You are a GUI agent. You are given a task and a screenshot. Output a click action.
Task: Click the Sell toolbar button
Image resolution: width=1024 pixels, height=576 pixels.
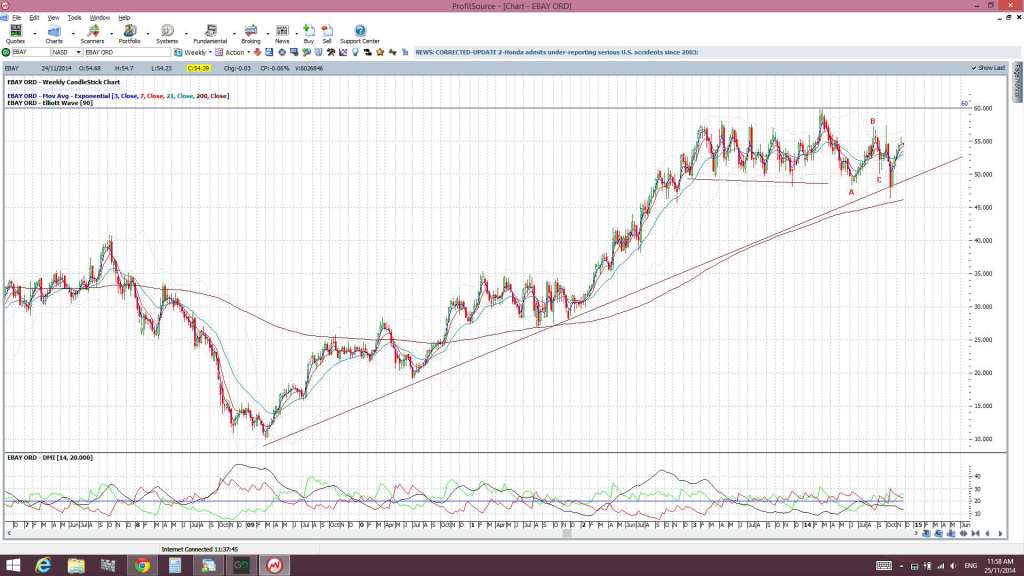click(x=327, y=34)
